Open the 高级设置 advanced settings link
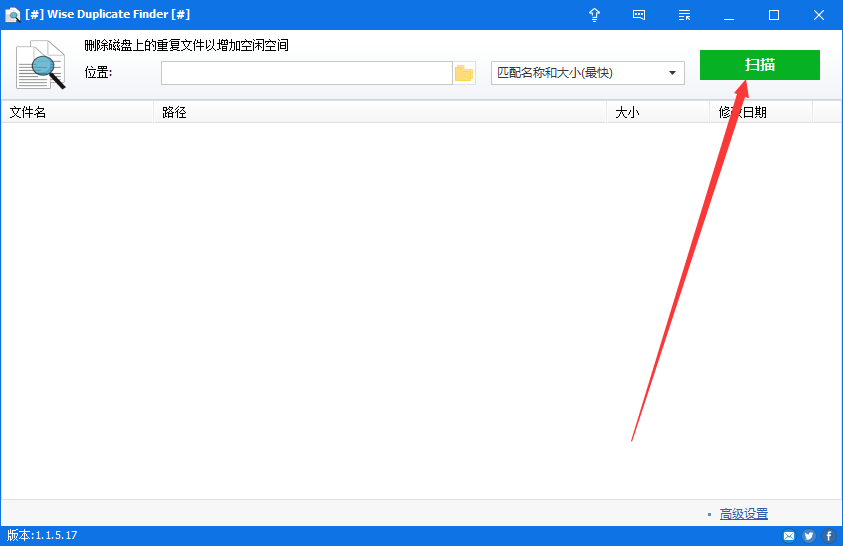 [743, 514]
